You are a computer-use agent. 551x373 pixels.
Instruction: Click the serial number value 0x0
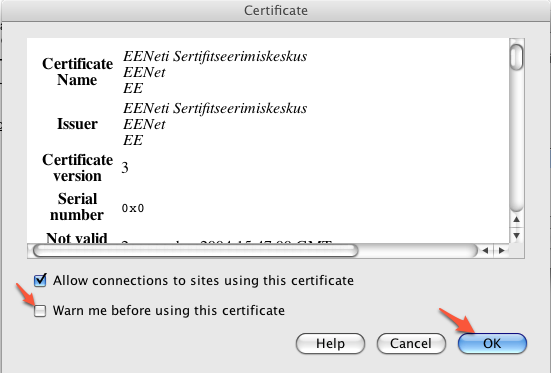133,208
